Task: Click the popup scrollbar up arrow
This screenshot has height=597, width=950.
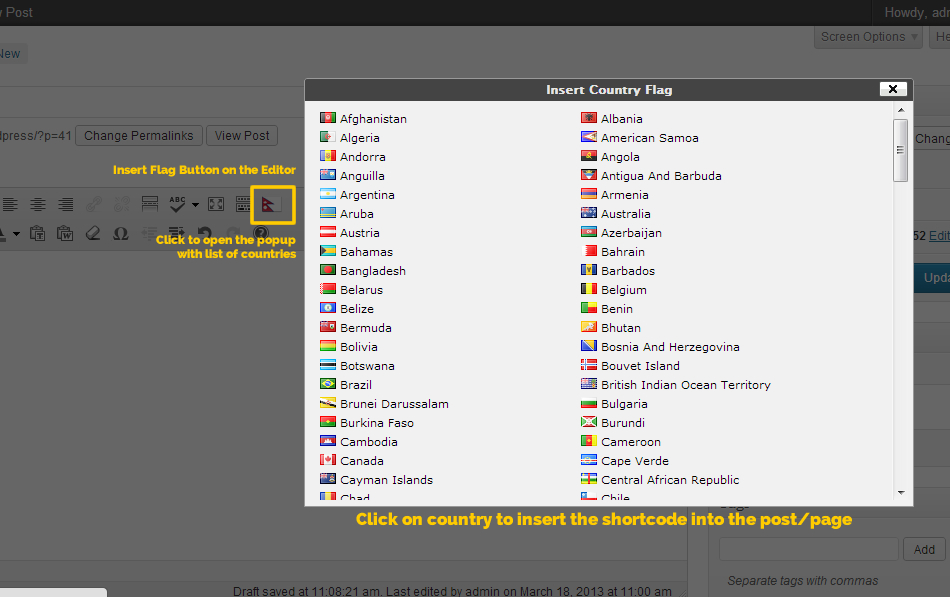Action: pos(901,110)
